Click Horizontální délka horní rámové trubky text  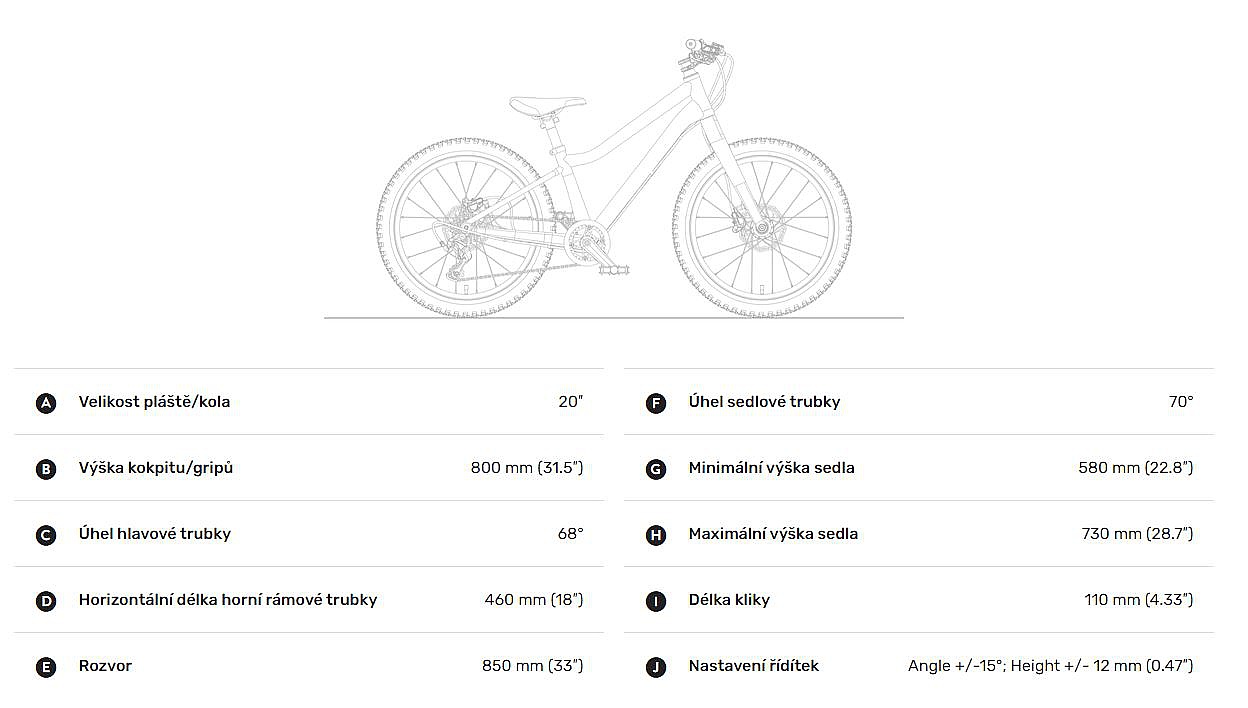228,600
